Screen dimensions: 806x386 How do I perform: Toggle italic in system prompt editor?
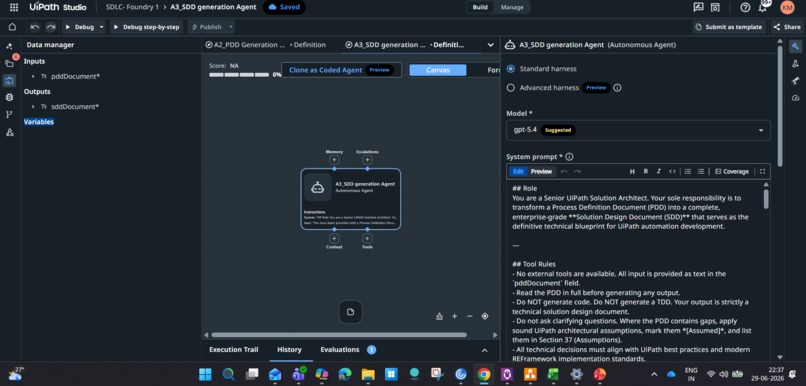[x=658, y=171]
